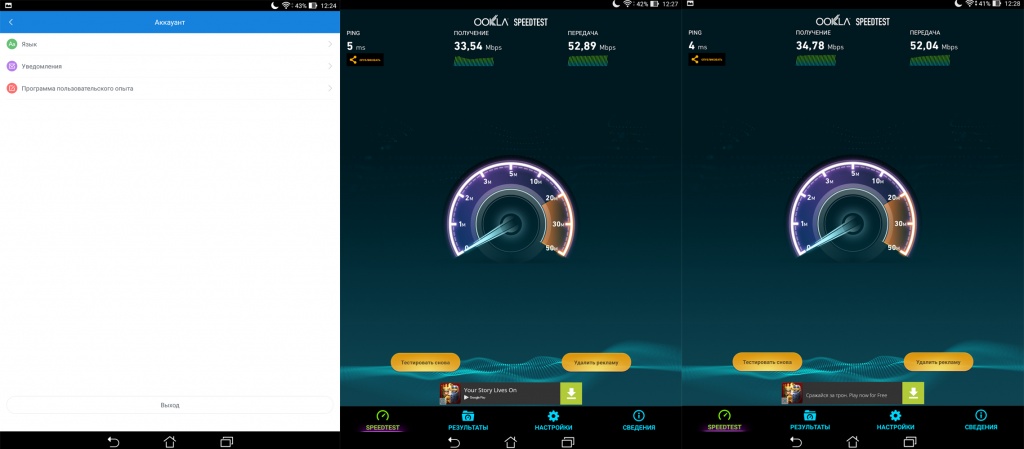The image size is (1024, 449).
Task: Expand Программа пользовательского опыта chevron
Action: [330, 88]
